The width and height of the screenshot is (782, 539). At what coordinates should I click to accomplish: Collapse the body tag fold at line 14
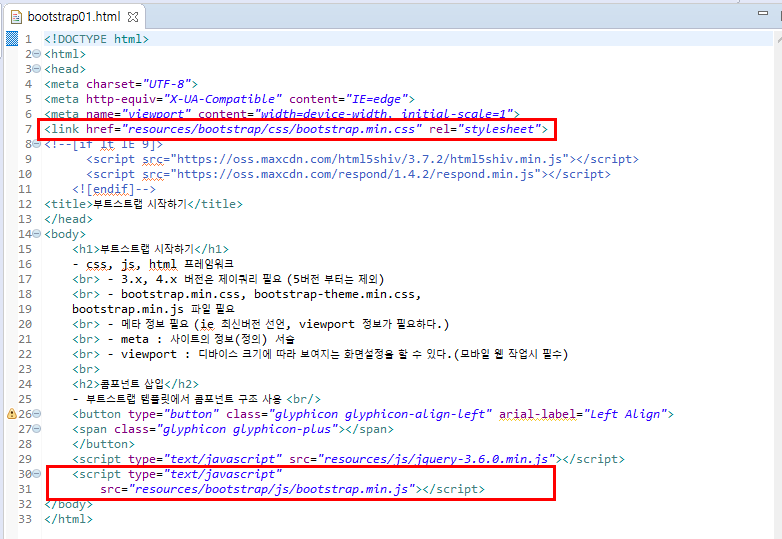click(36, 234)
